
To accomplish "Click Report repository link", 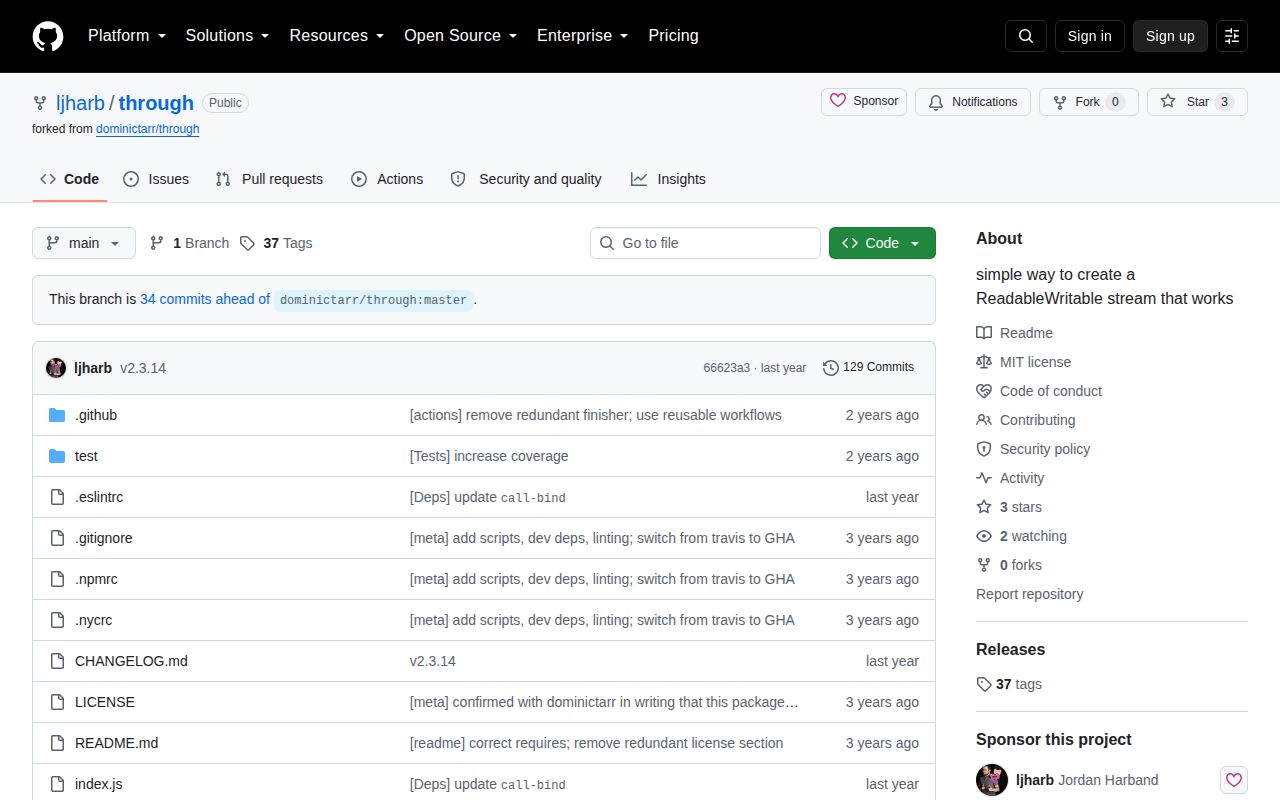I will point(1029,594).
